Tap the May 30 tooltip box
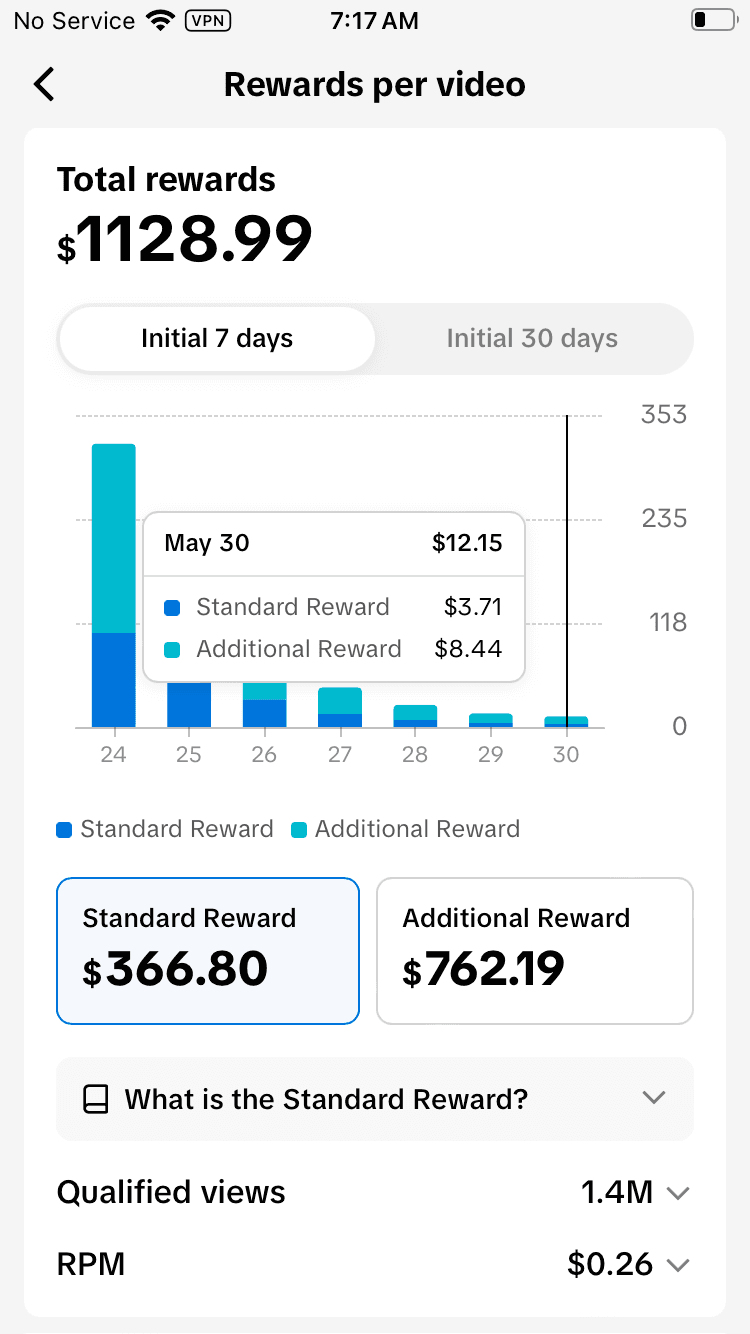 pyautogui.click(x=334, y=597)
